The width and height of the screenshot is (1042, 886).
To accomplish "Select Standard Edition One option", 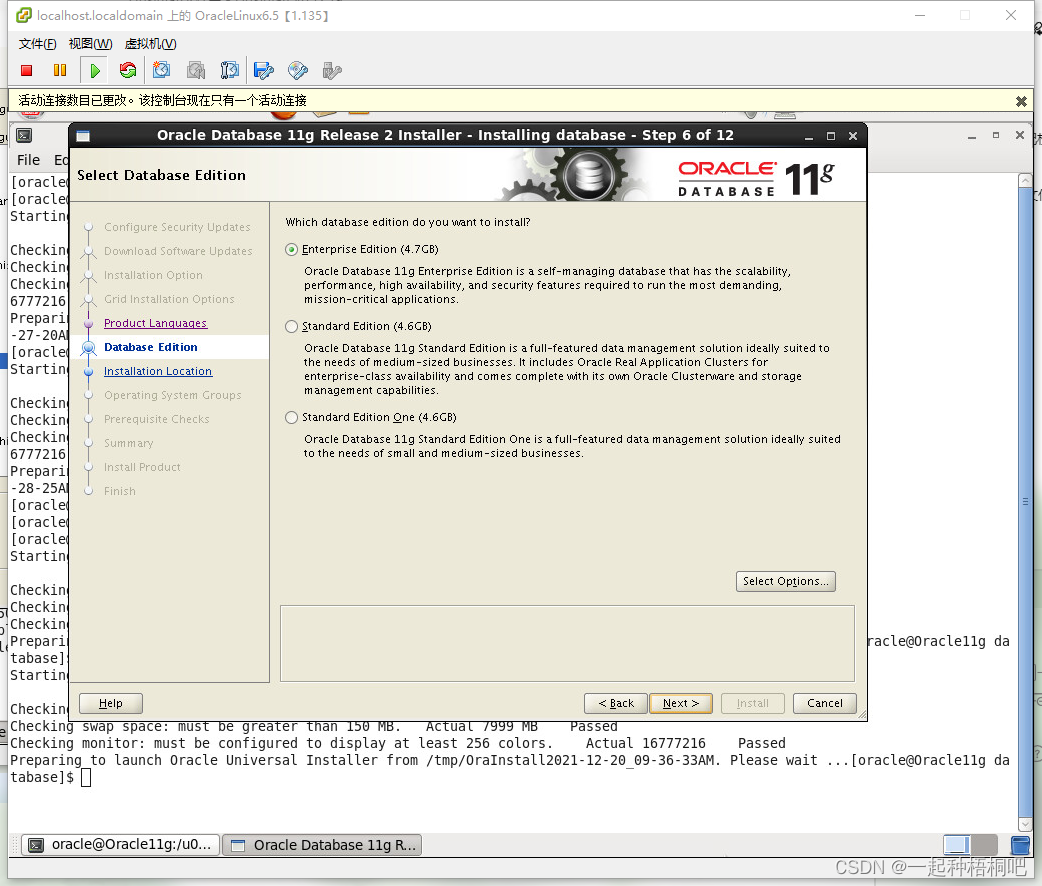I will tap(291, 417).
